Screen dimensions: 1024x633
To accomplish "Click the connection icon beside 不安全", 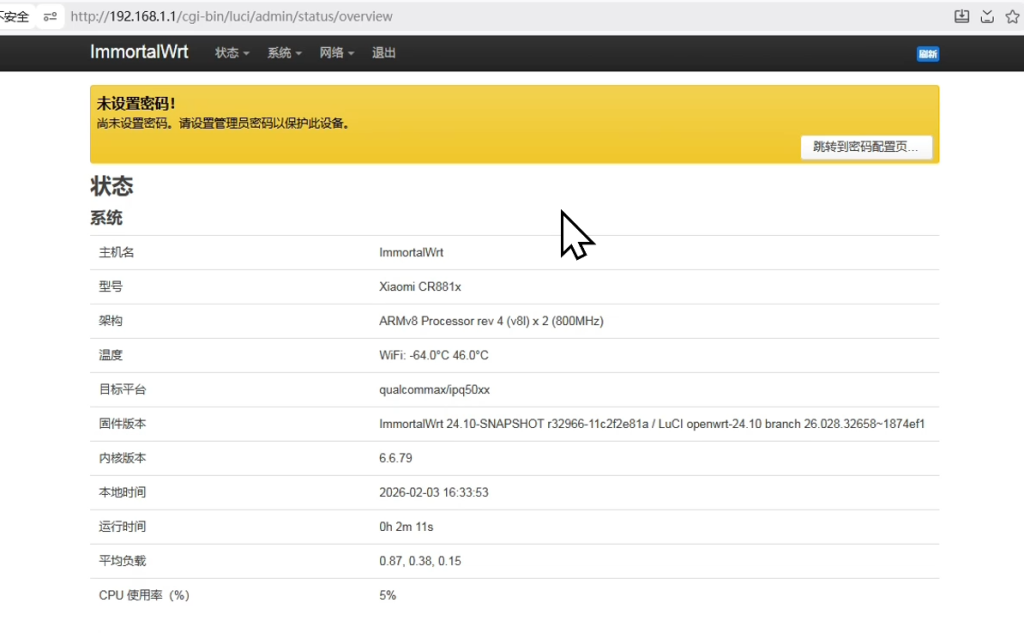I will [x=52, y=16].
